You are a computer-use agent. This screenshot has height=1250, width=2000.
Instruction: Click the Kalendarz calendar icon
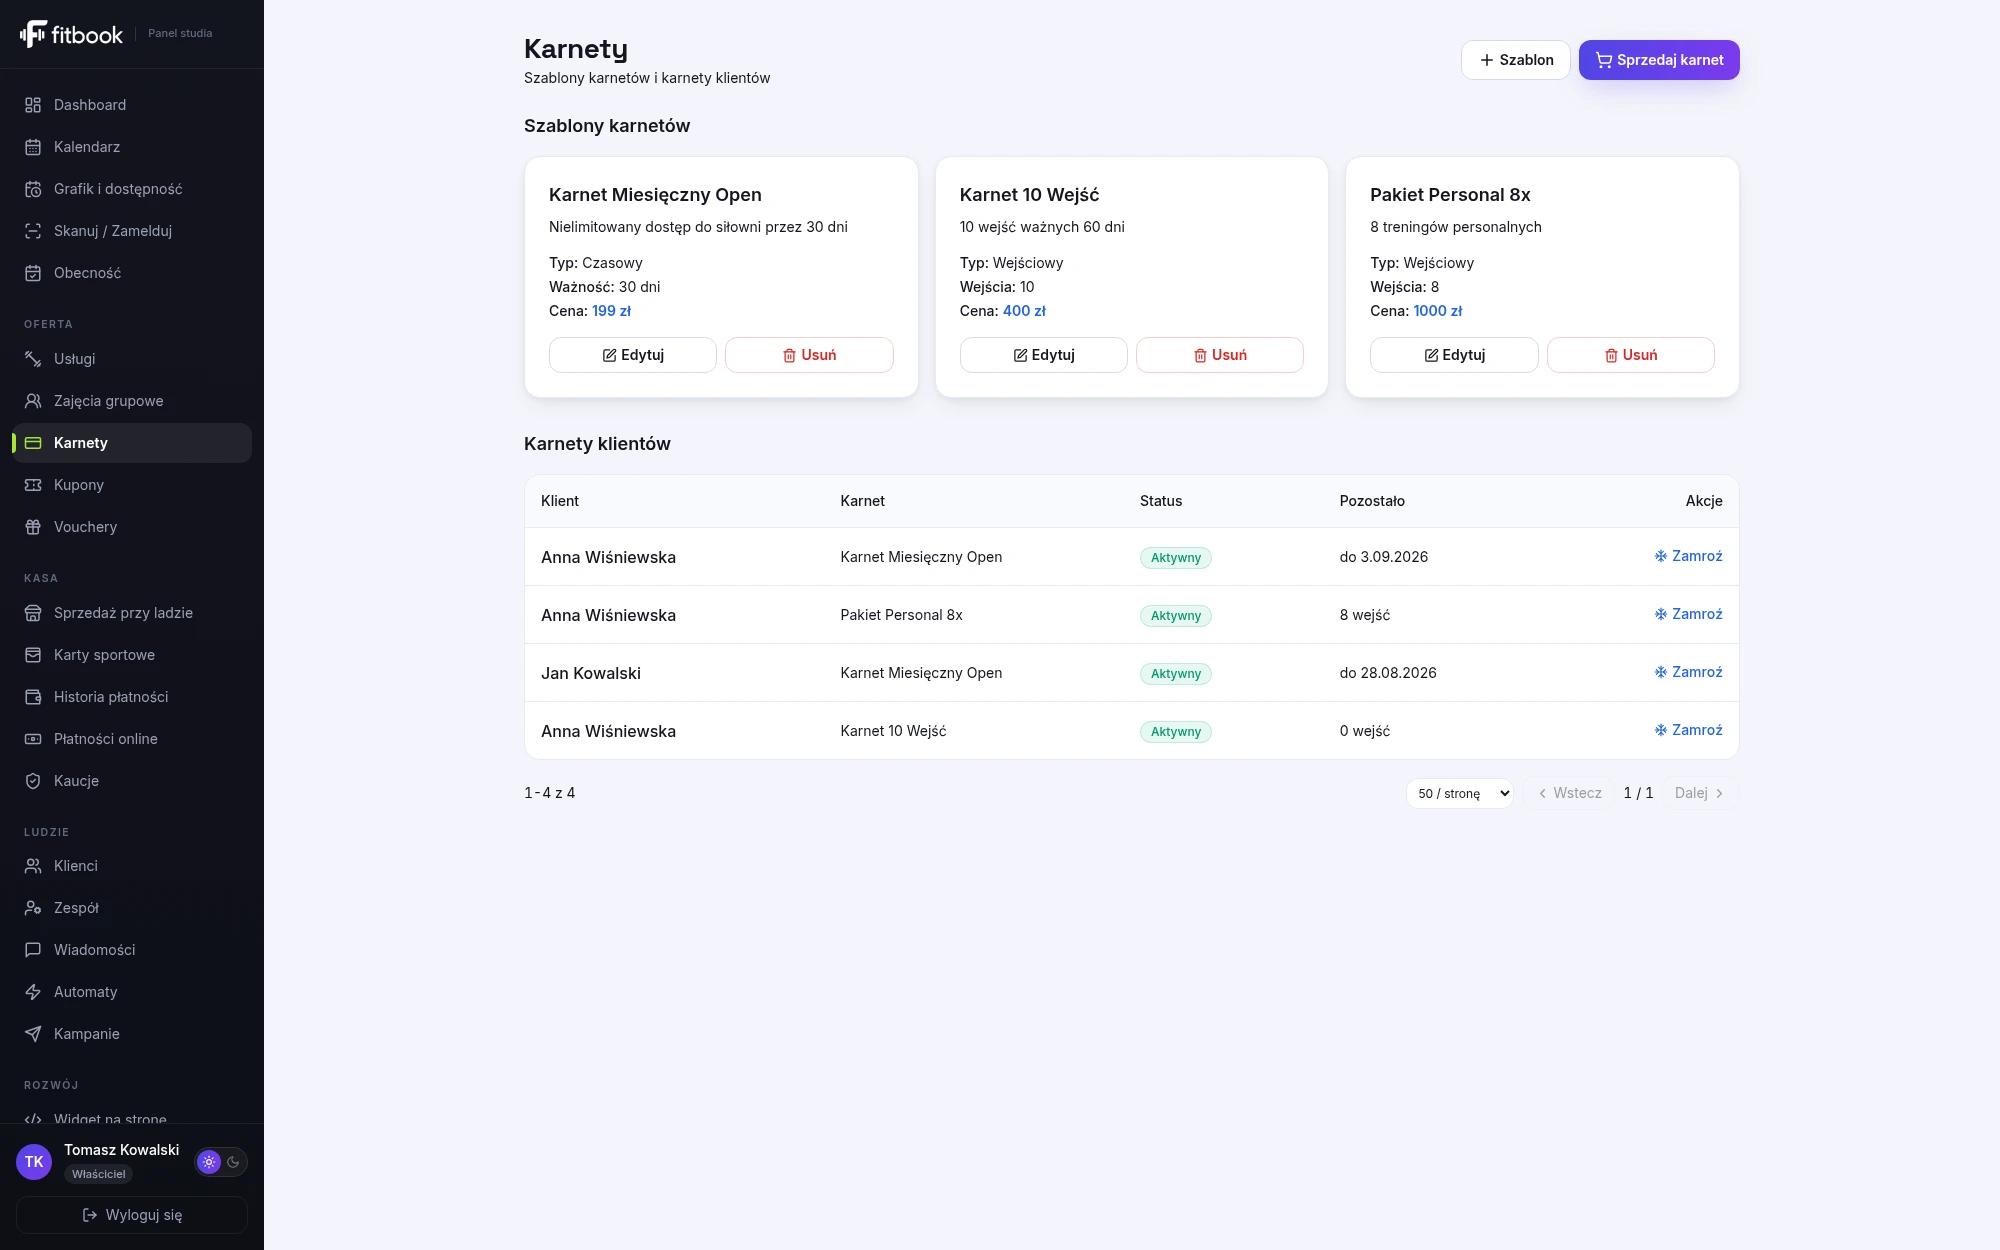[33, 147]
